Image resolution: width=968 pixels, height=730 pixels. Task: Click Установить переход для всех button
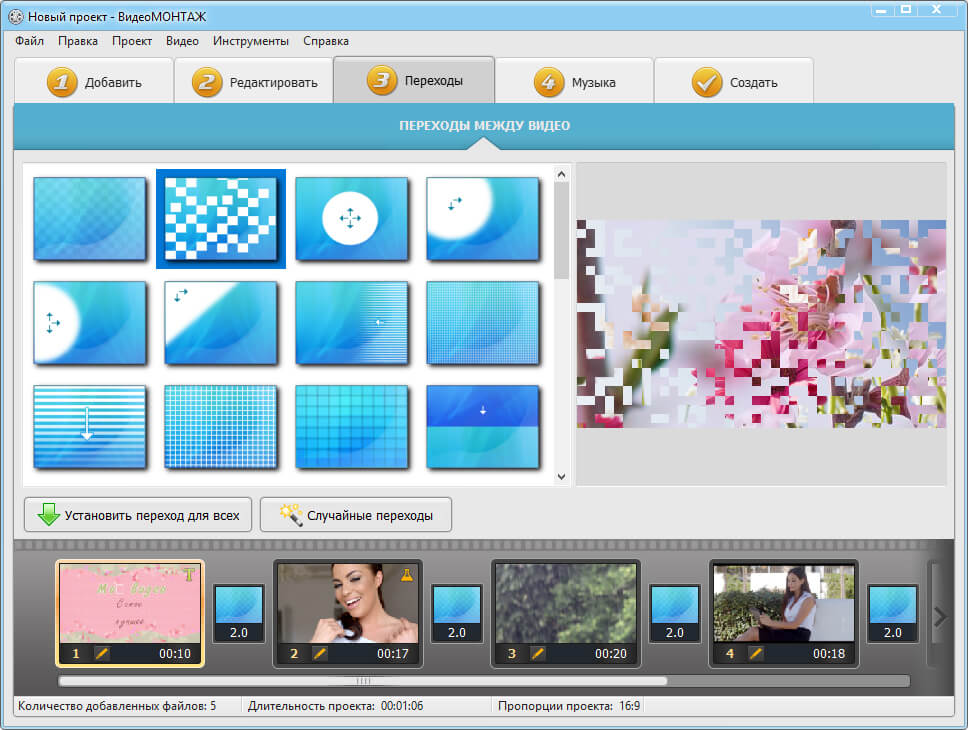(x=138, y=516)
